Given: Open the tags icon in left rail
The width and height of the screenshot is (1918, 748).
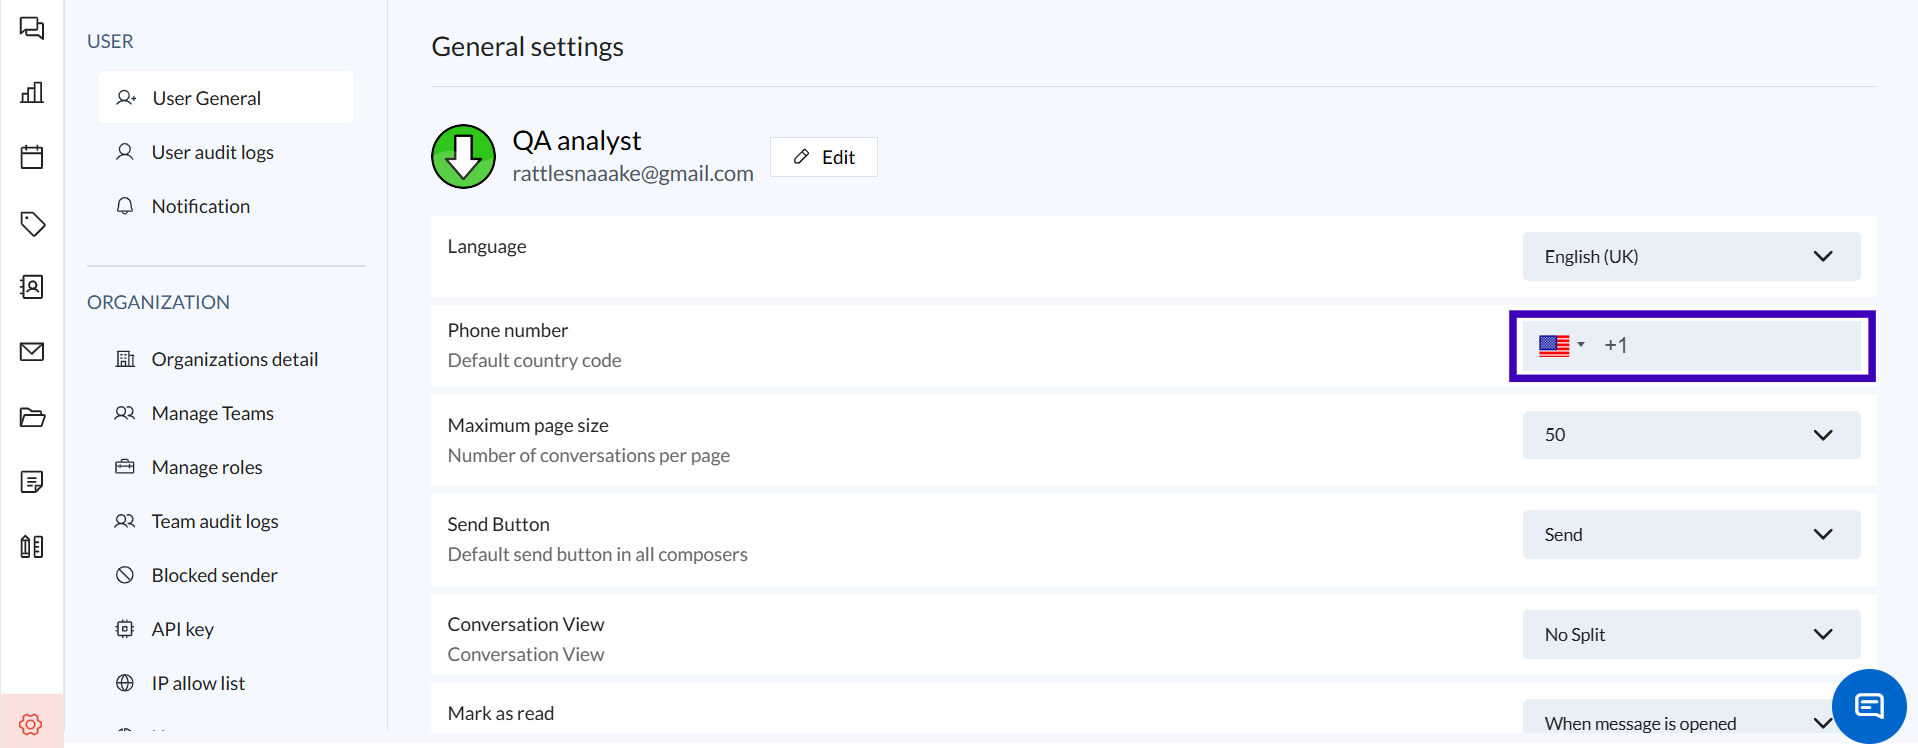Looking at the screenshot, I should point(32,223).
